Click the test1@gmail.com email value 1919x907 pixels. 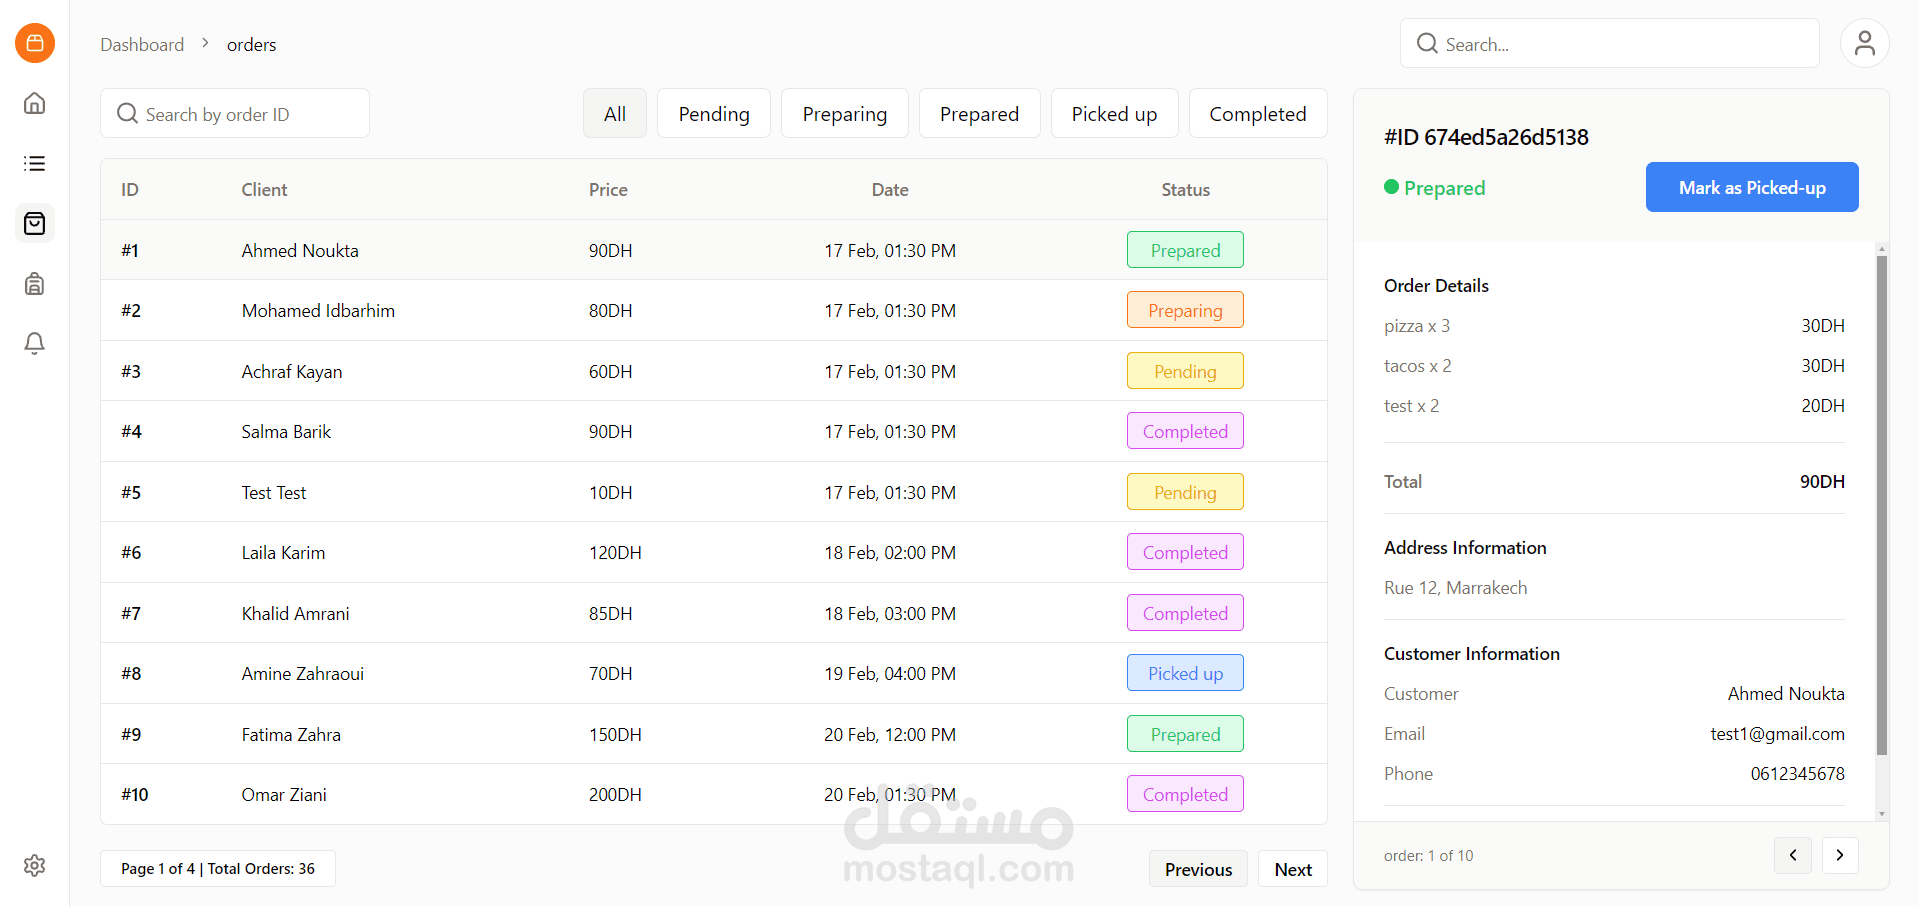coord(1777,733)
